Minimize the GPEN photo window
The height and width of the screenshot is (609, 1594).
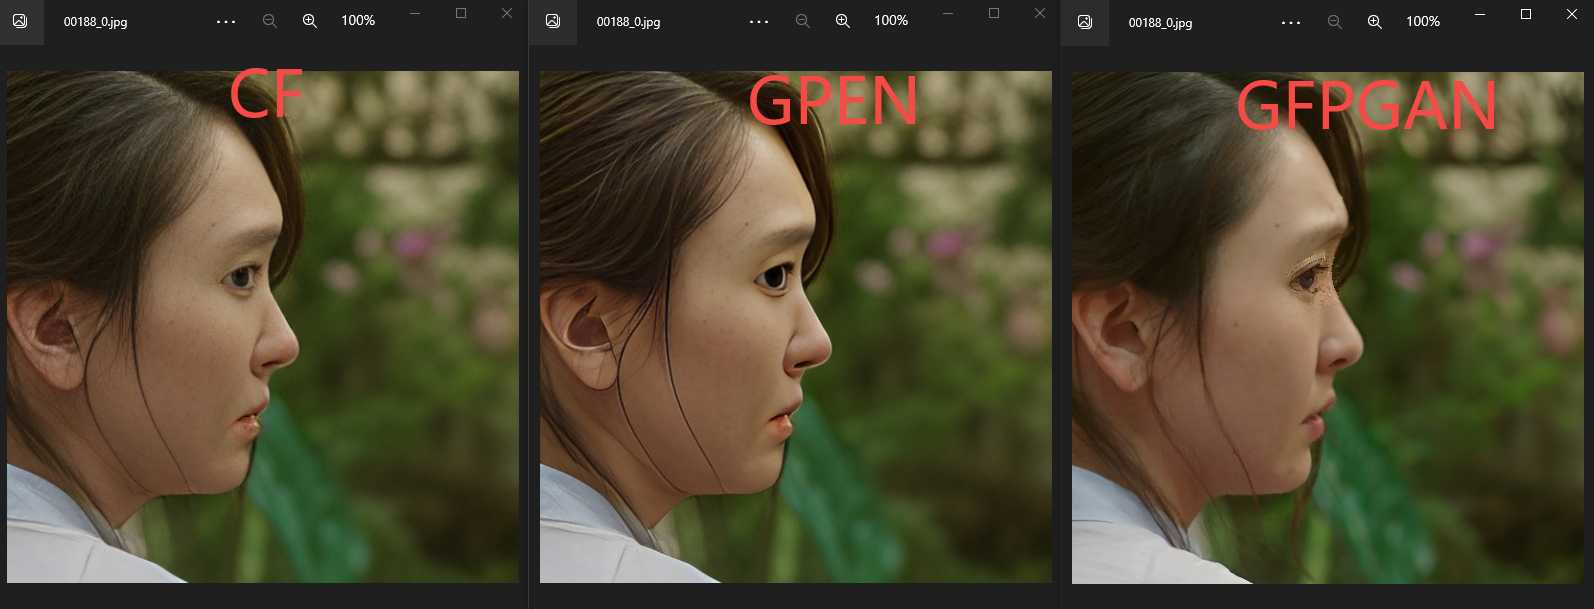pyautogui.click(x=948, y=13)
